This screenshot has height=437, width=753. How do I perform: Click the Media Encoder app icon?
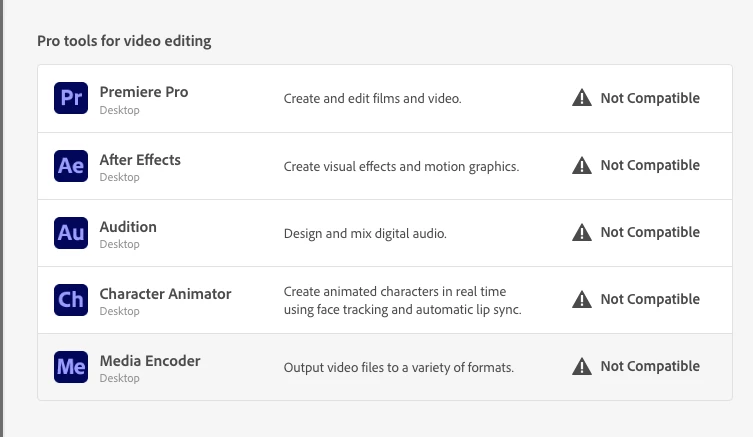pyautogui.click(x=71, y=367)
